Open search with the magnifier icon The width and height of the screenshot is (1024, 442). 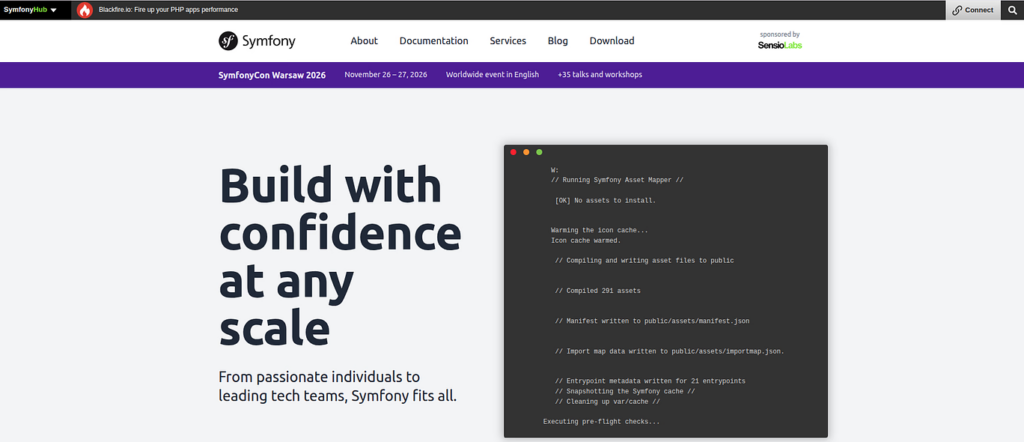(1012, 10)
